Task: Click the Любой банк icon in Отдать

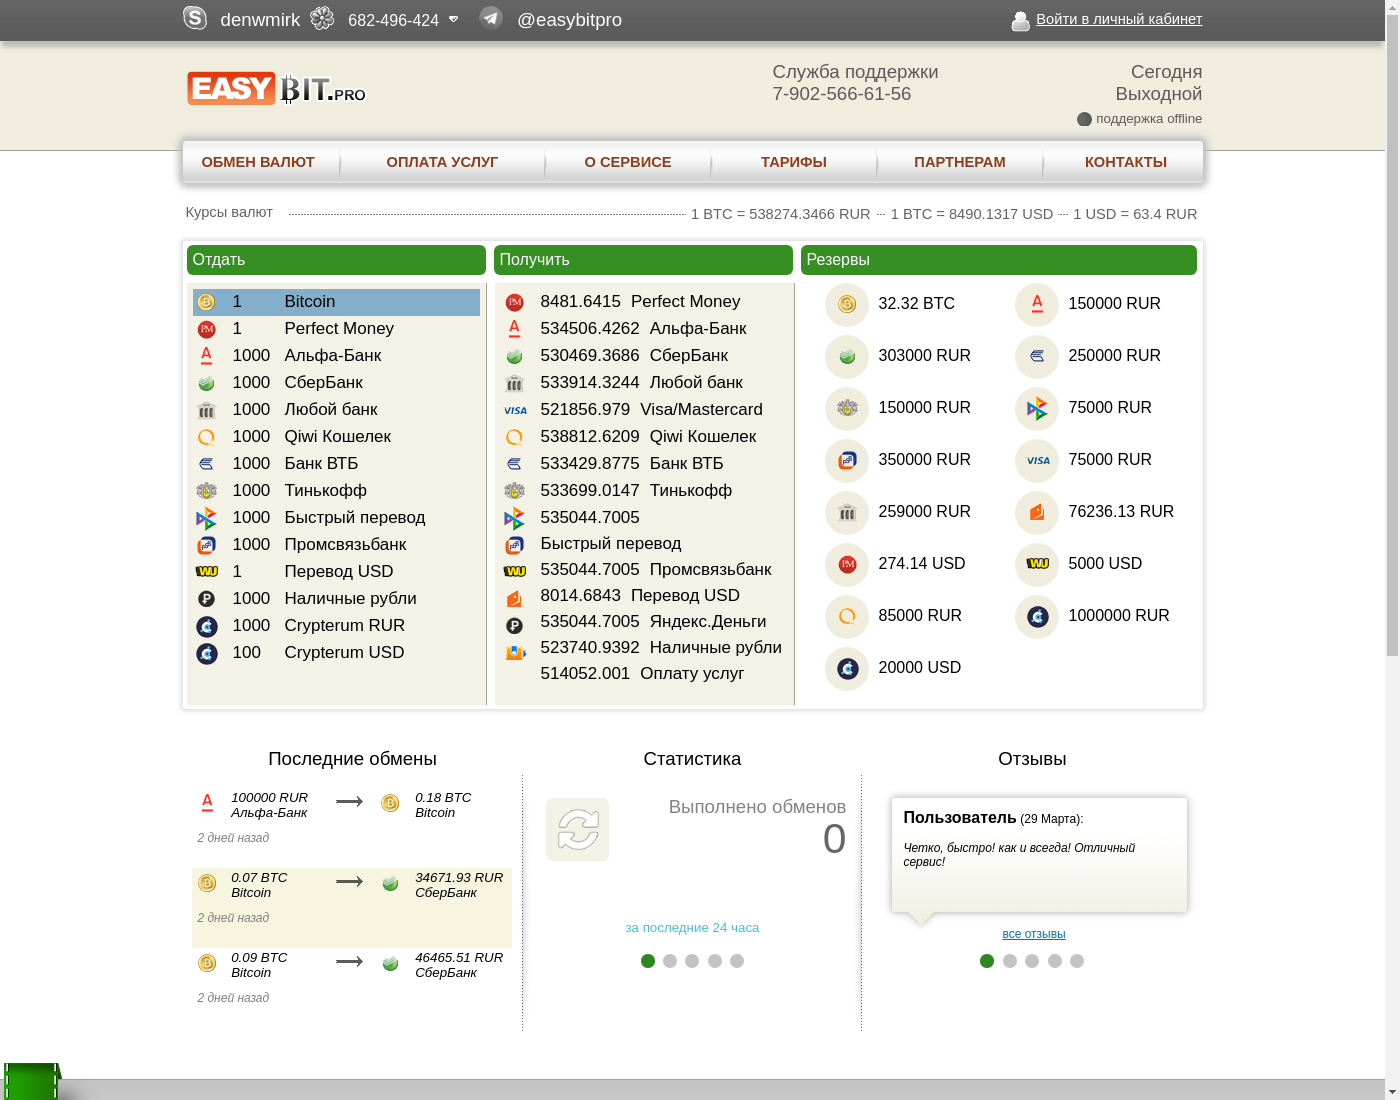Action: [206, 410]
